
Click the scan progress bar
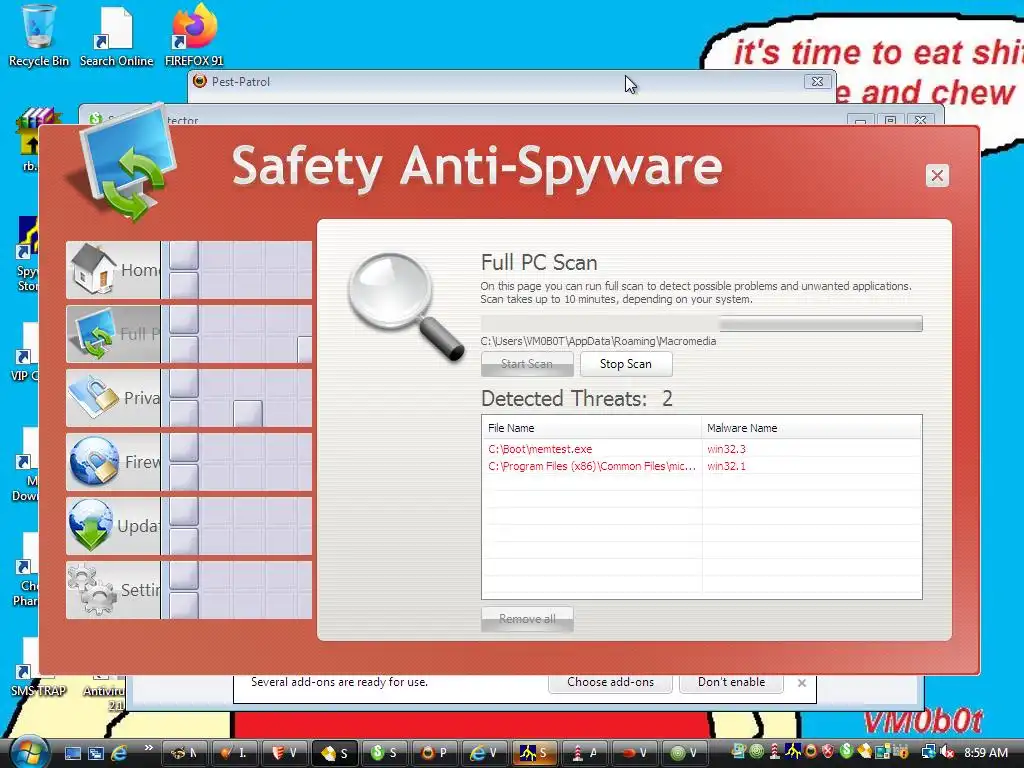pos(701,323)
